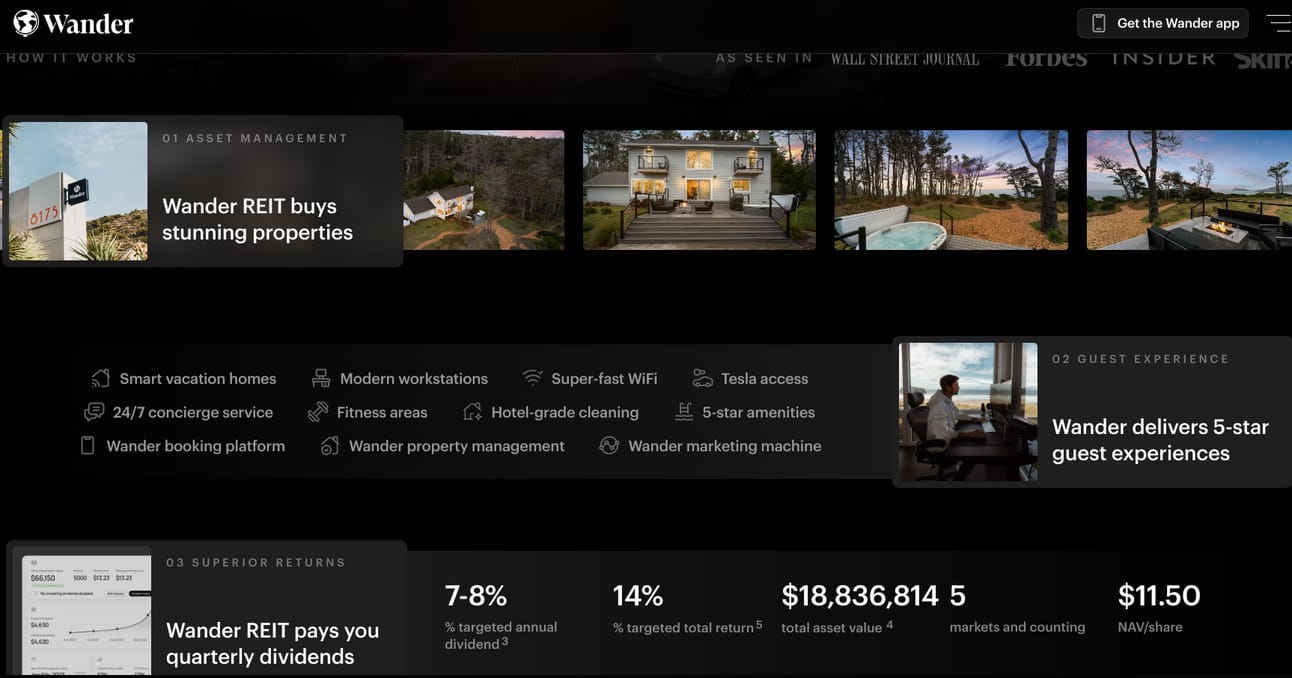Click the Wander property management label

pyautogui.click(x=457, y=446)
